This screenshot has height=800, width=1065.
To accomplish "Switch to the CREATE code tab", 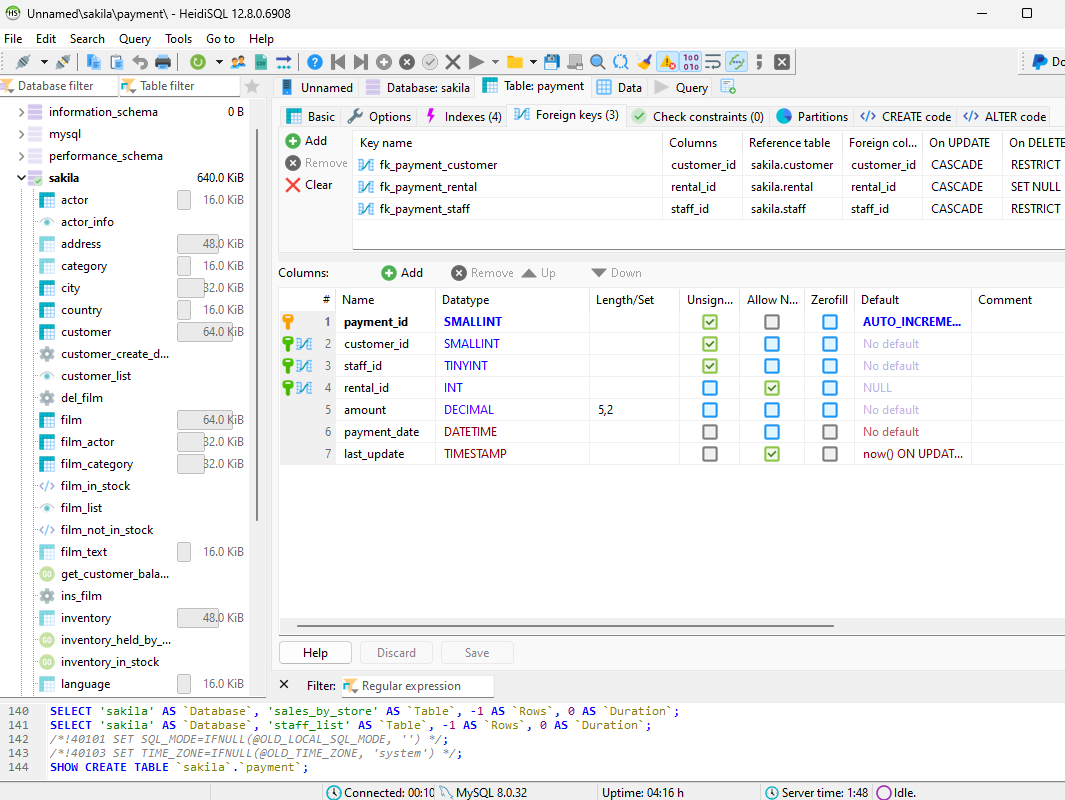I will click(905, 117).
